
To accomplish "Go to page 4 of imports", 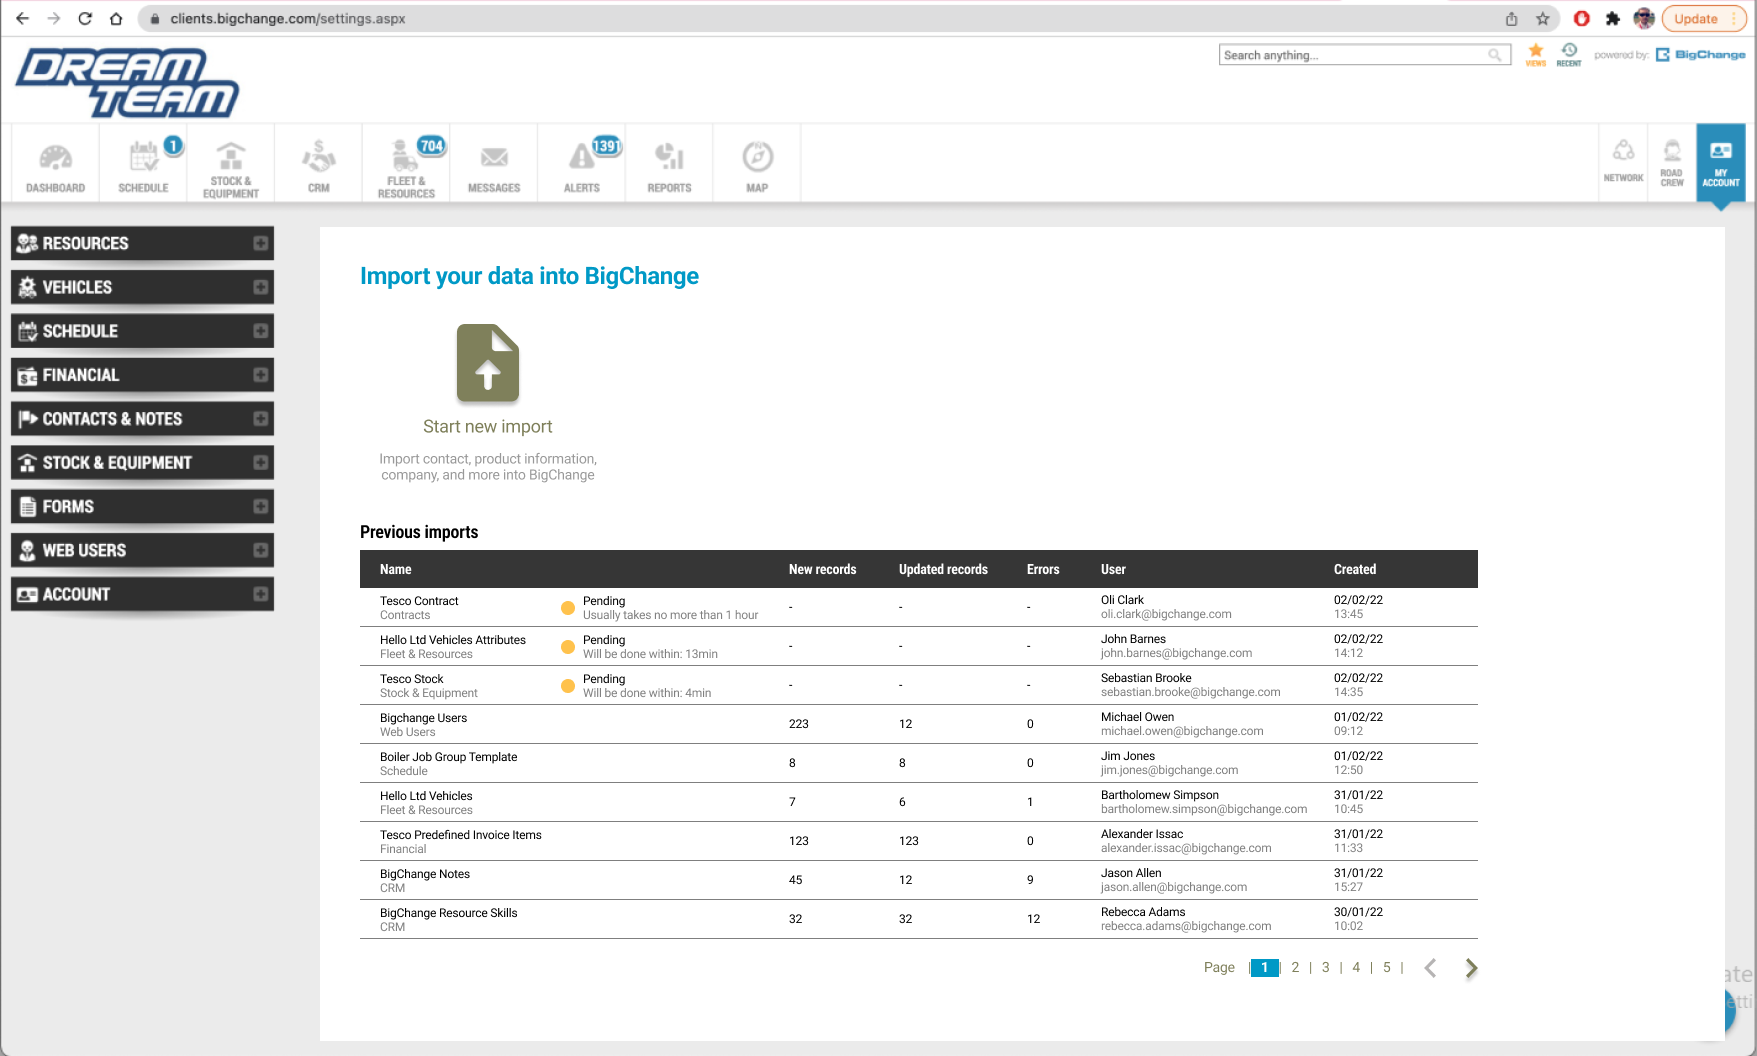I will click(x=1356, y=967).
